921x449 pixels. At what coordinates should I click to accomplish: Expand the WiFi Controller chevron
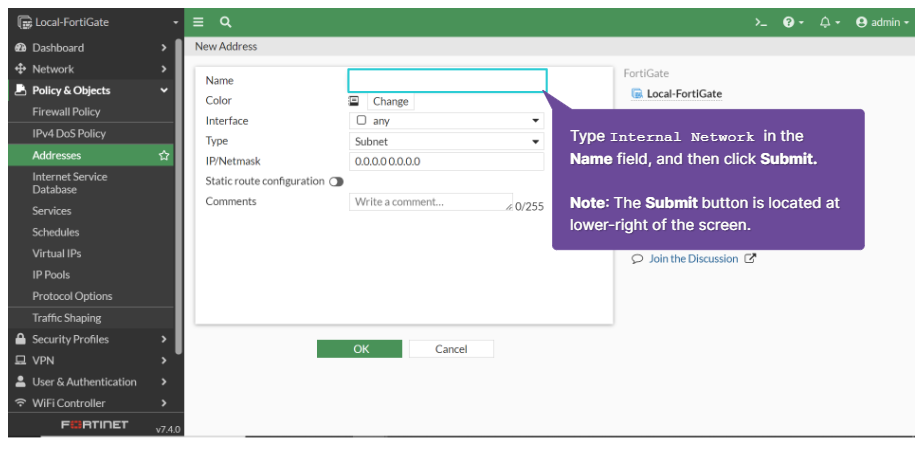click(x=164, y=403)
